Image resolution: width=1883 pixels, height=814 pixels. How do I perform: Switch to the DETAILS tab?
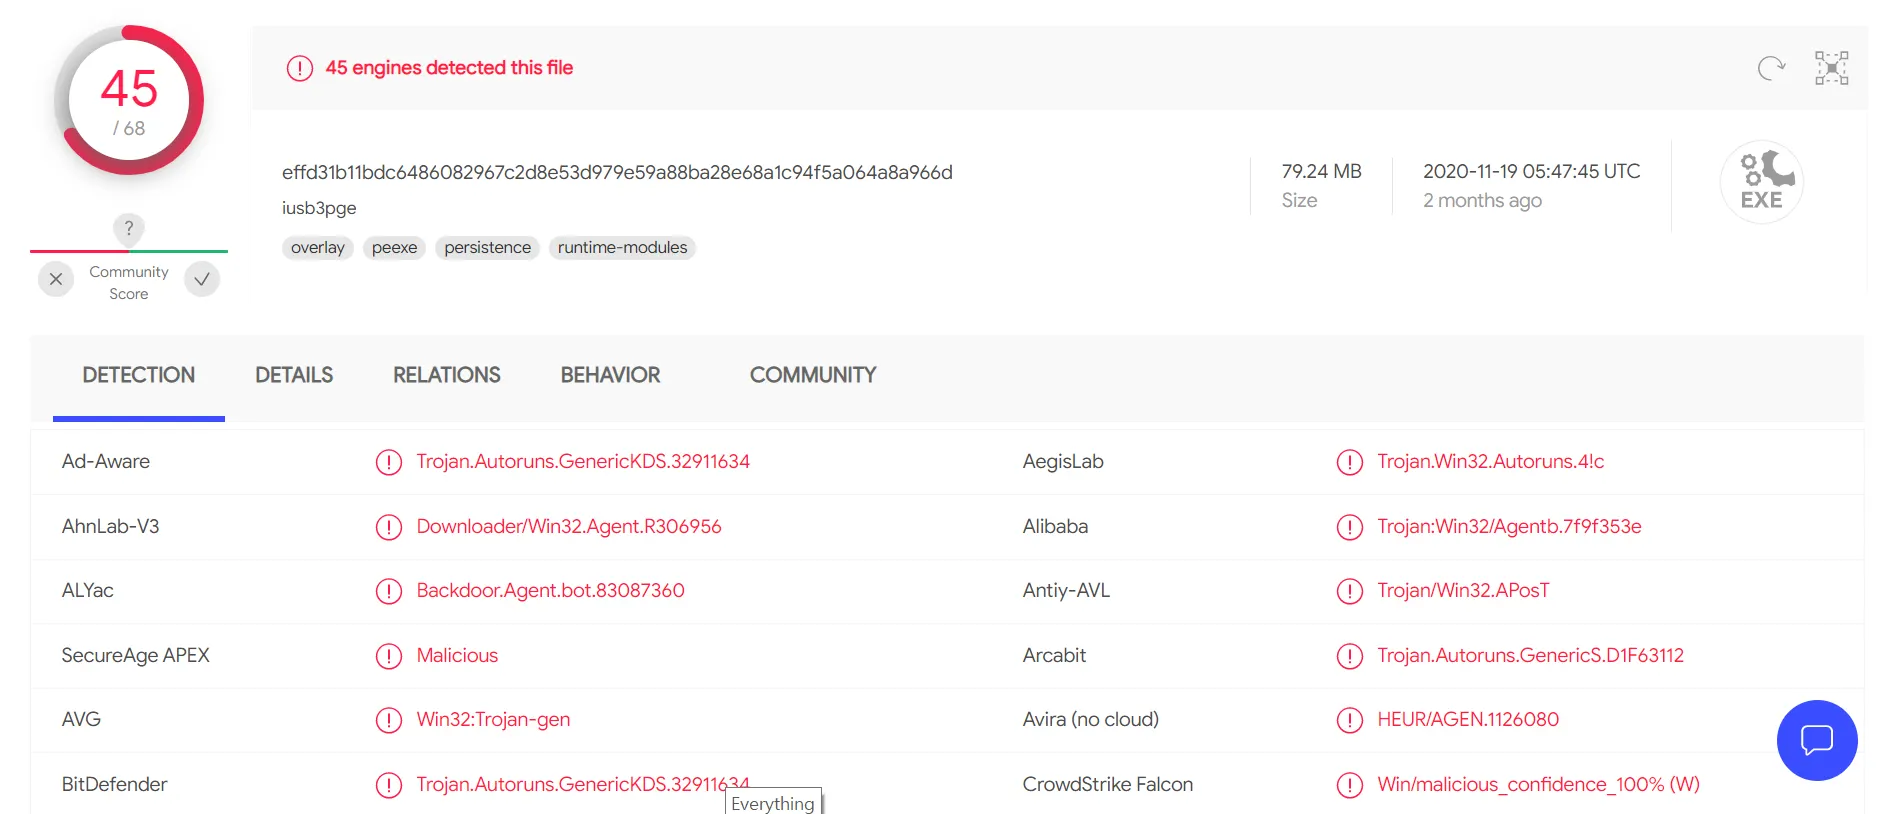coord(294,375)
